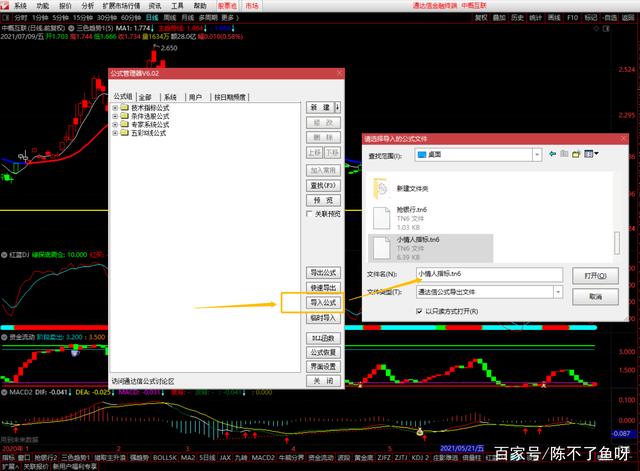This screenshot has width=640, height=471.
Task: Click the back arrow icon in file dialog
Action: pos(552,154)
